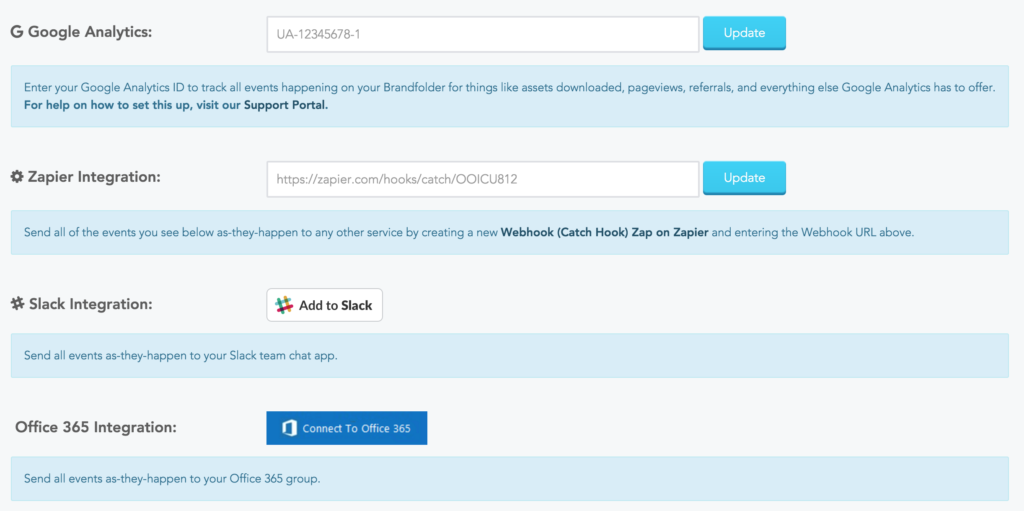Connect To Office 365
The width and height of the screenshot is (1024, 511).
tap(347, 428)
